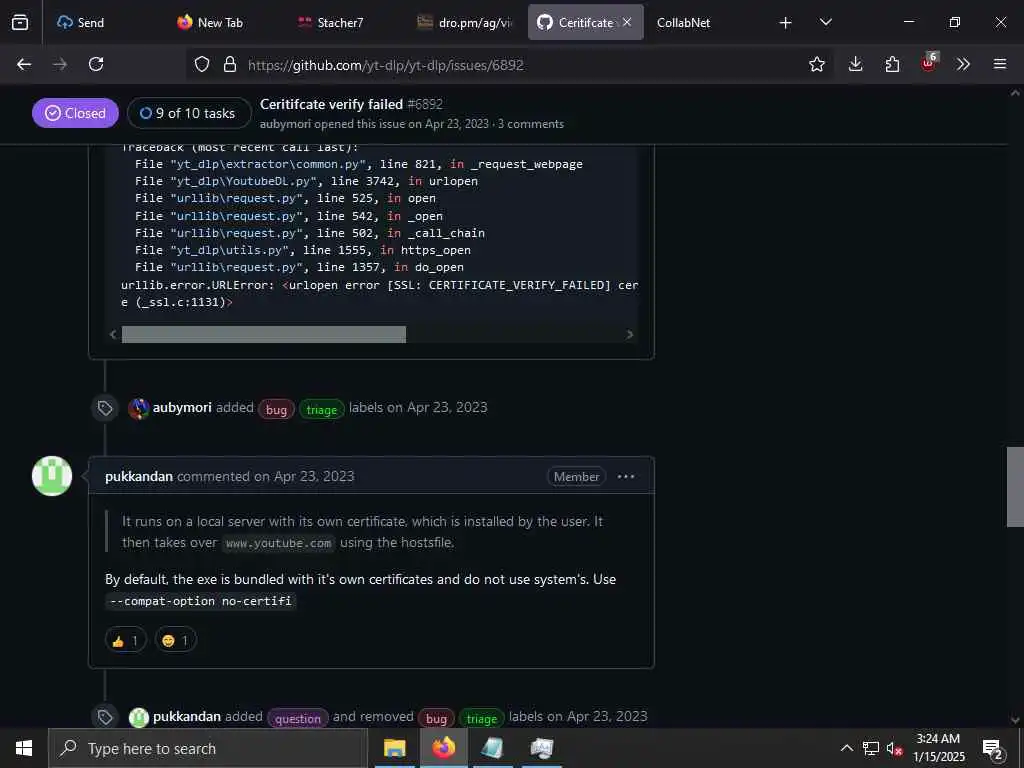Open the Apr 23, 2023 label event date
The image size is (1024, 768).
(447, 408)
